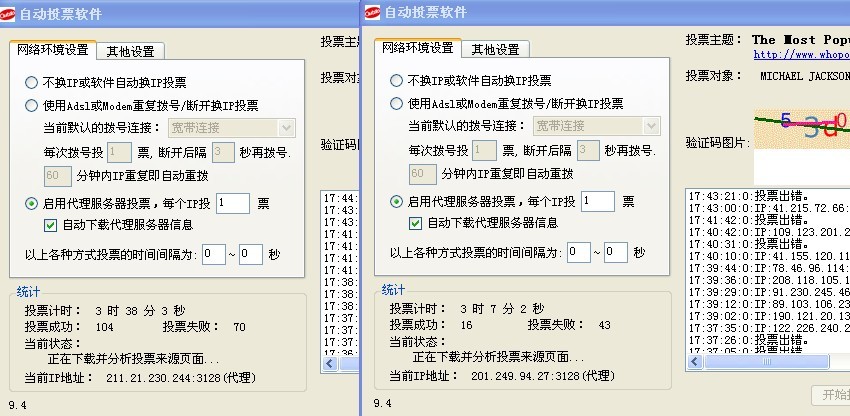The image size is (850, 416).
Task: Click interval minimum field in left window
Action: [214, 254]
